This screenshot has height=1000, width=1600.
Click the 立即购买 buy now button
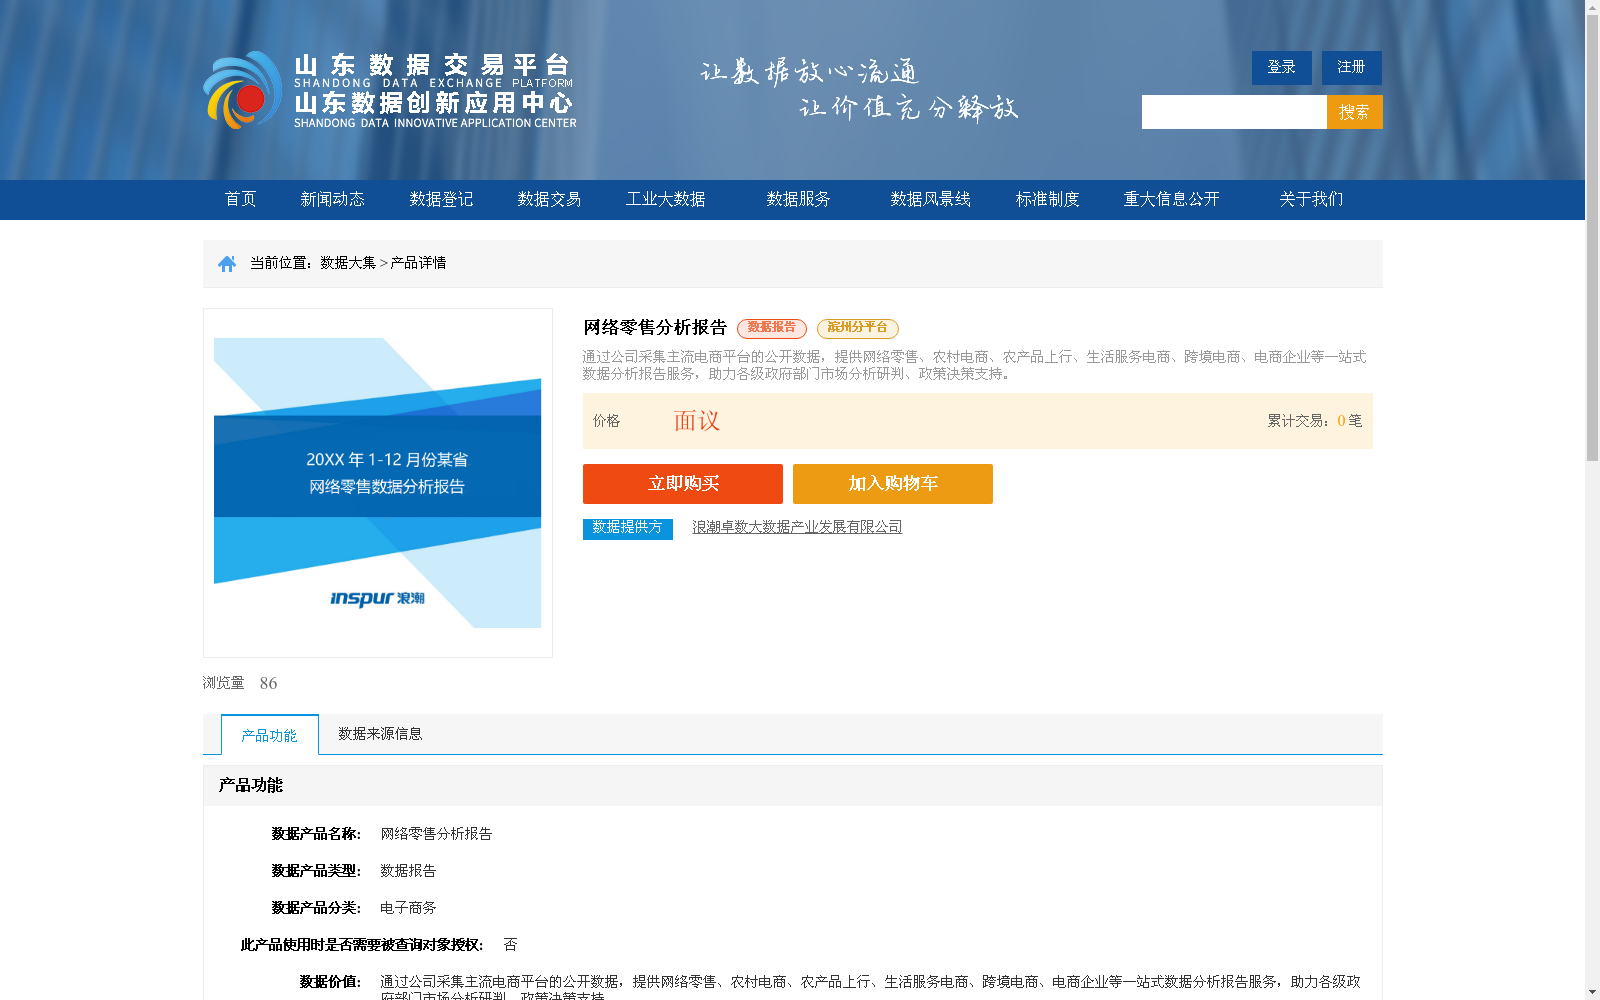[683, 484]
